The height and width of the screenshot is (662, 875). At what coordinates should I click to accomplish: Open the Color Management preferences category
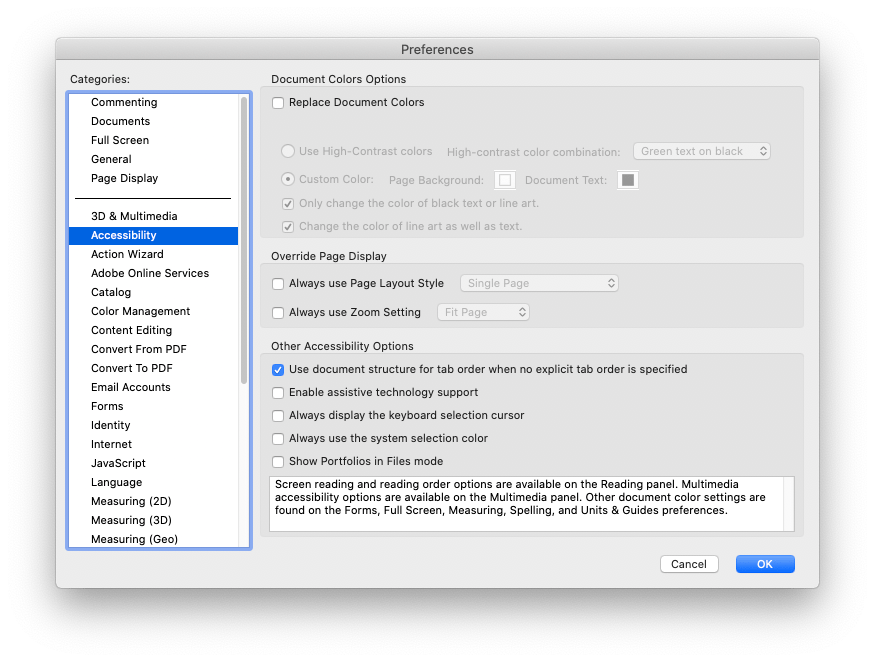(x=140, y=311)
